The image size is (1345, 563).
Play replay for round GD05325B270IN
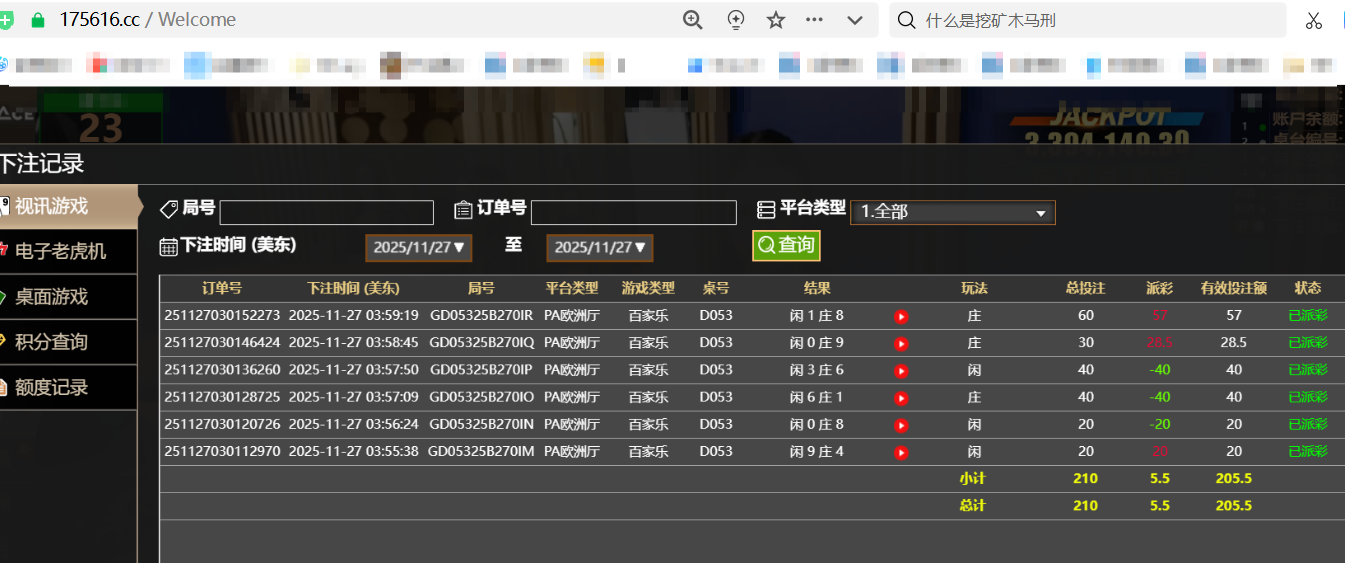(x=901, y=425)
